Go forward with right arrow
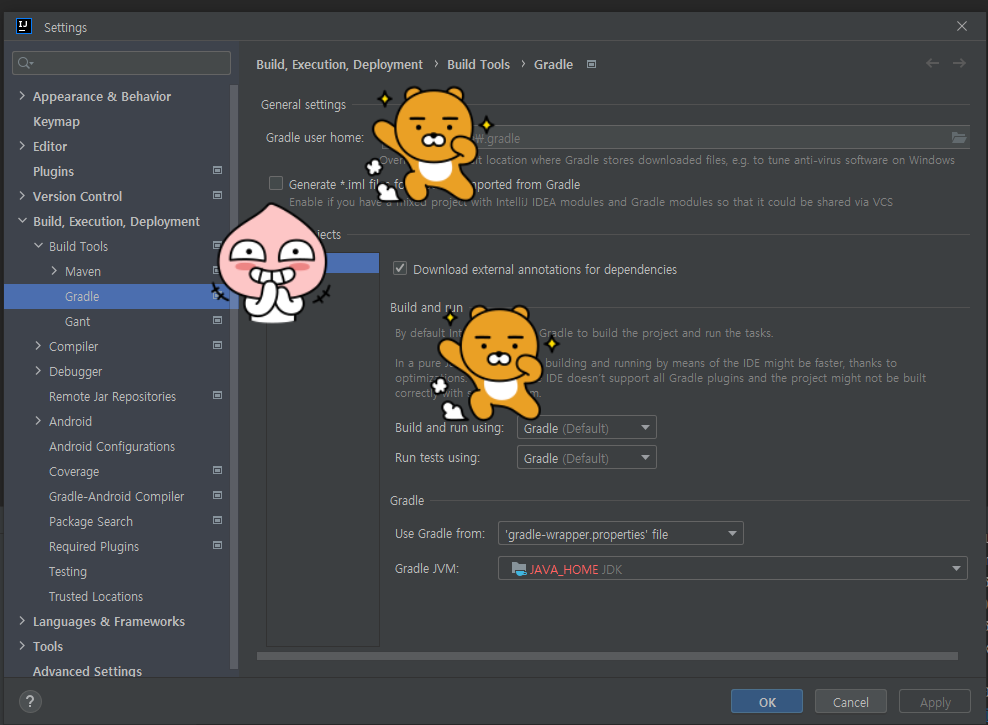 tap(959, 63)
